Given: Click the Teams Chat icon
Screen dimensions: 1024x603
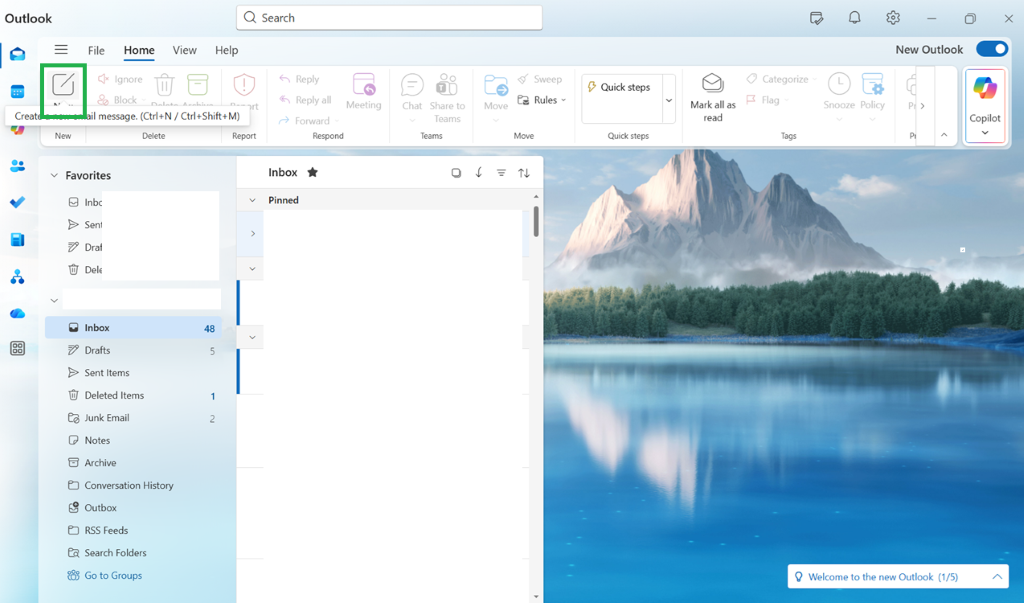Looking at the screenshot, I should pos(412,85).
